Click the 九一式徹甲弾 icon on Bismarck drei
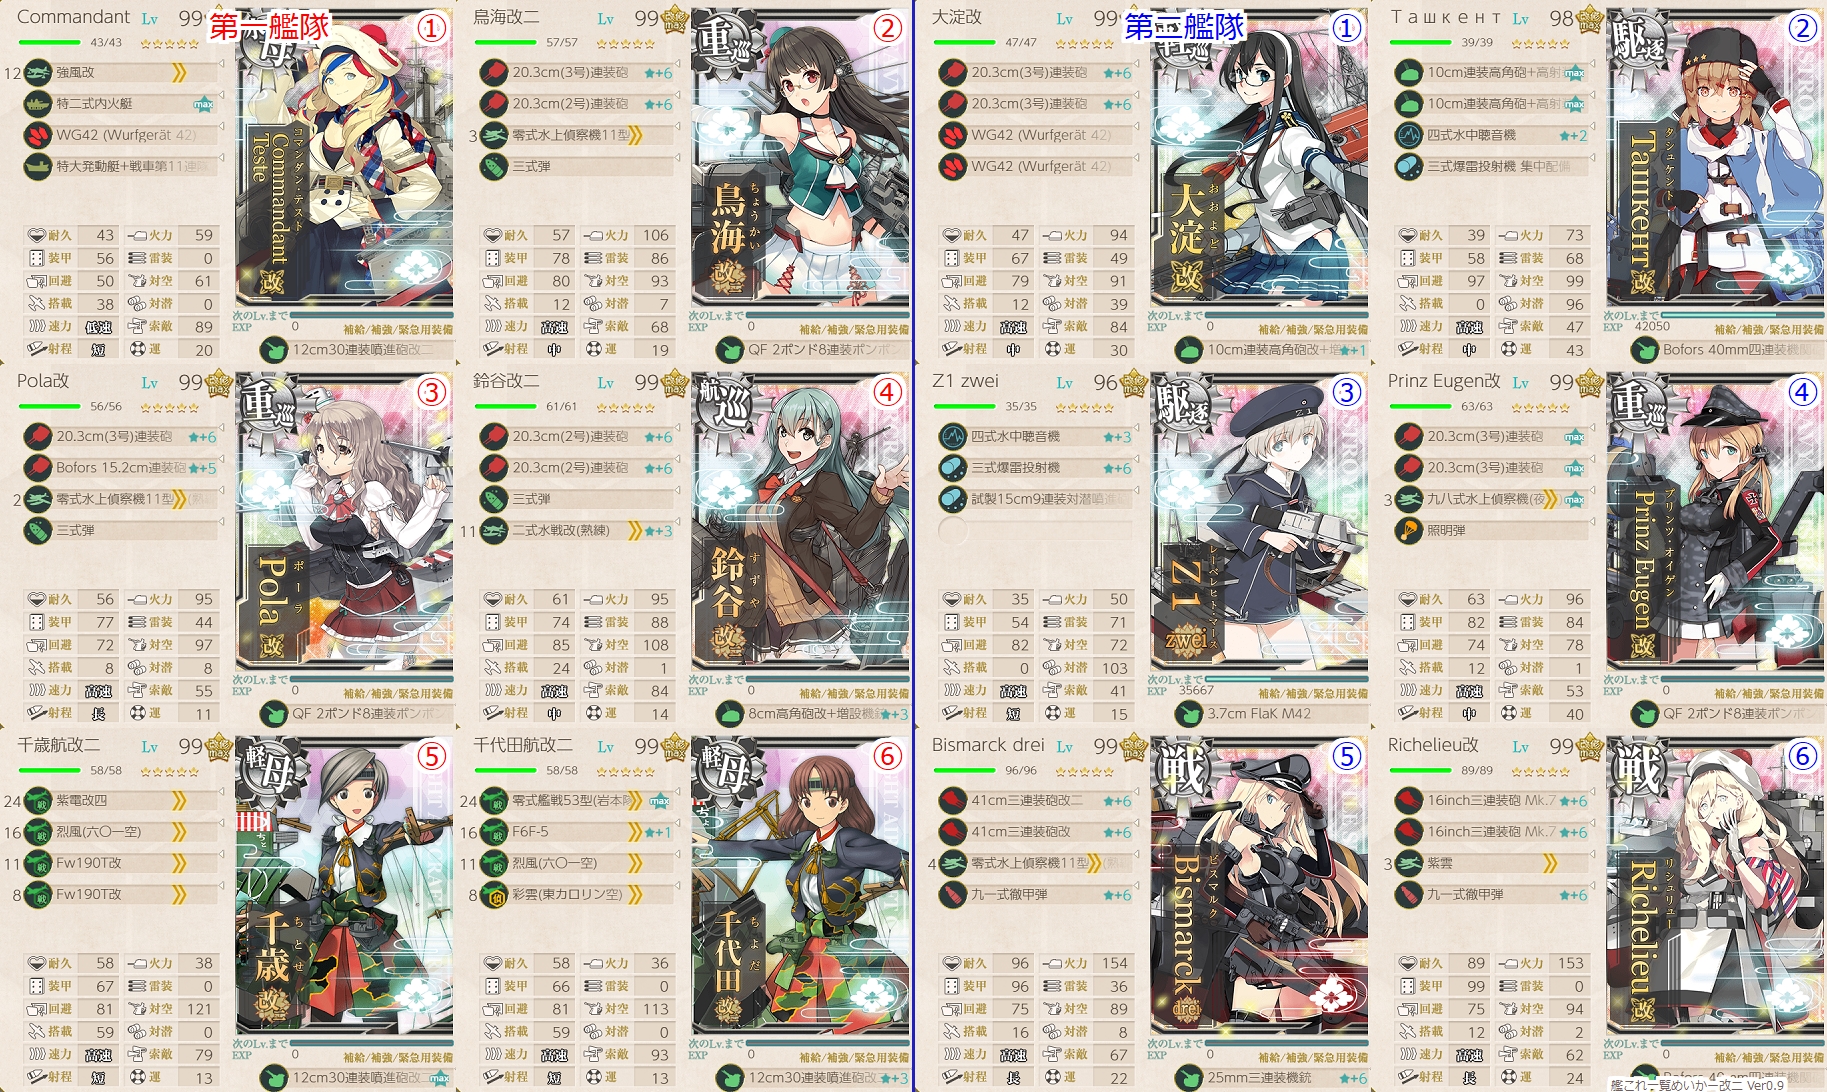 point(953,894)
